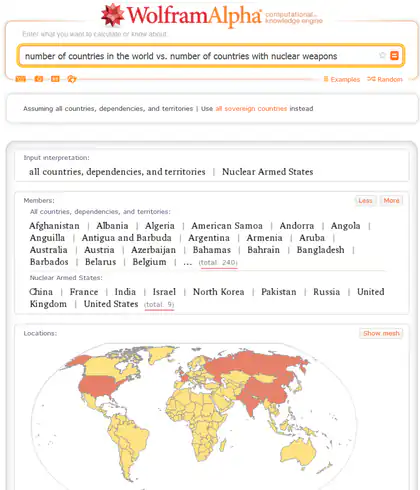Viewport: 420px width, 490px height.
Task: Click the favorite star in the search box
Action: click(x=382, y=55)
